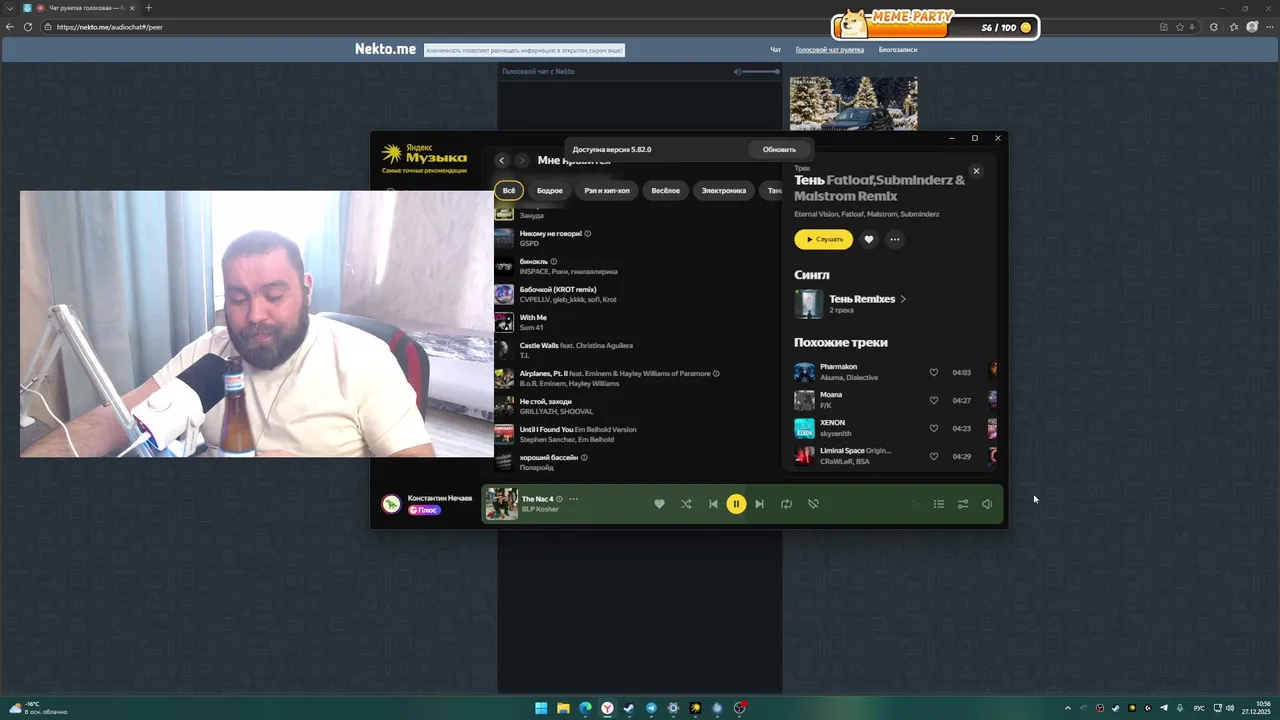Screen dimensions: 1280x720
Task: Click the Nekto.me site logo
Action: [x=385, y=49]
